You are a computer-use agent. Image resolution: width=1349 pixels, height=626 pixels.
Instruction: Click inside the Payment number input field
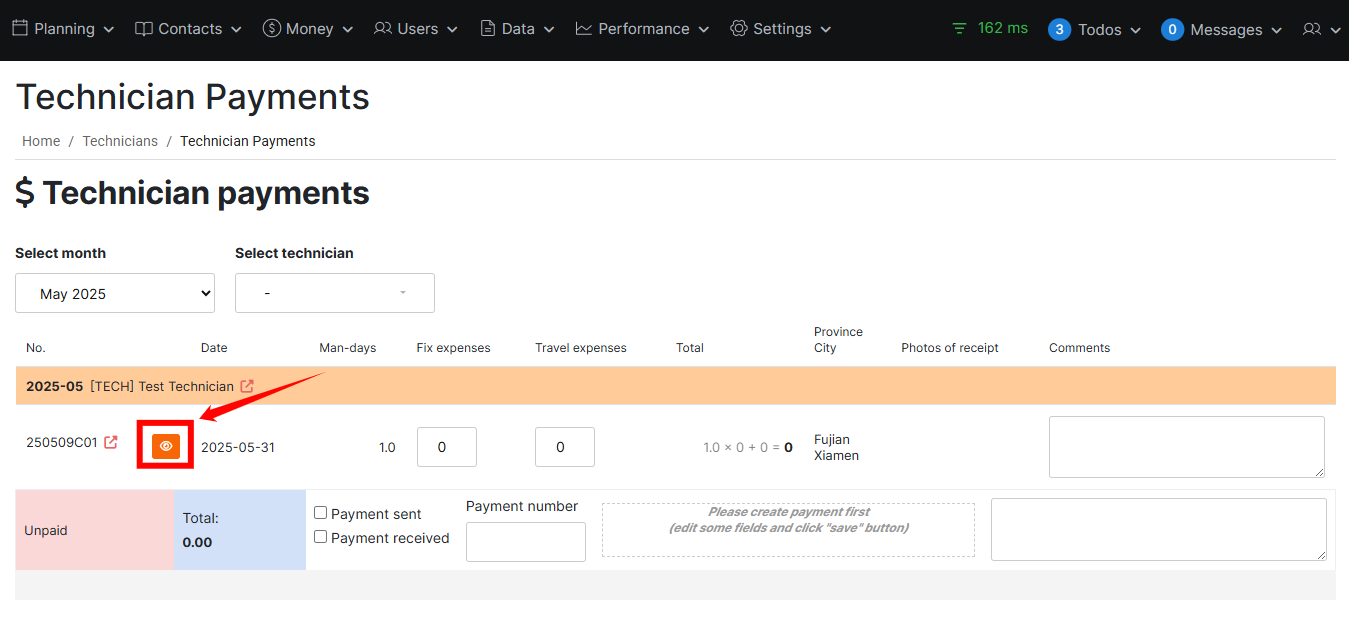click(525, 541)
